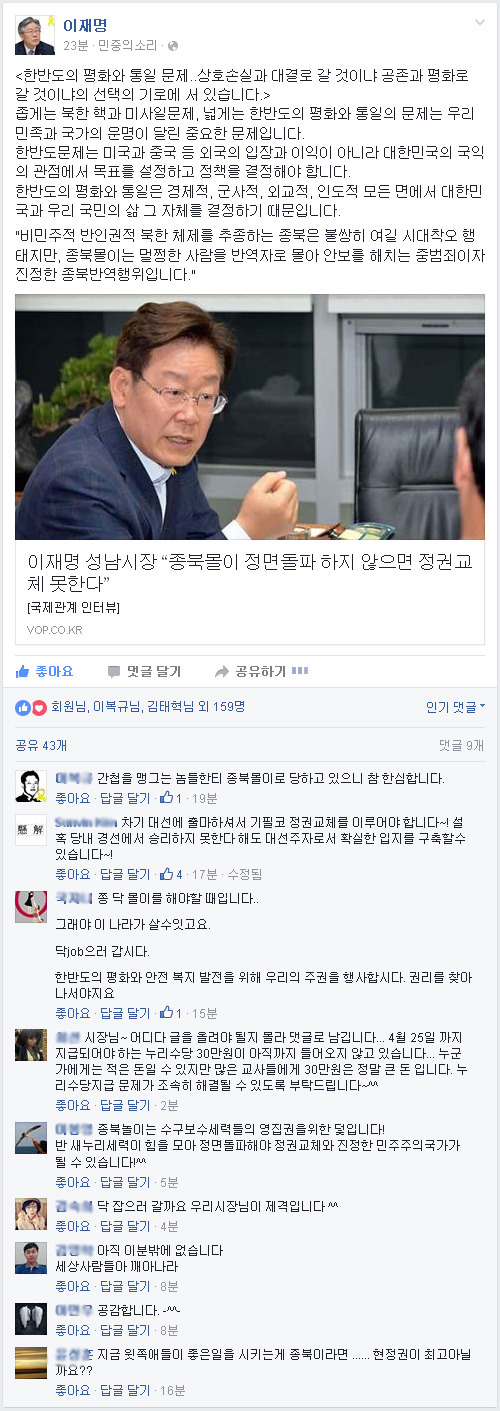
Task: Reply to the comment about 누리수당 30만원
Action: 125,1105
